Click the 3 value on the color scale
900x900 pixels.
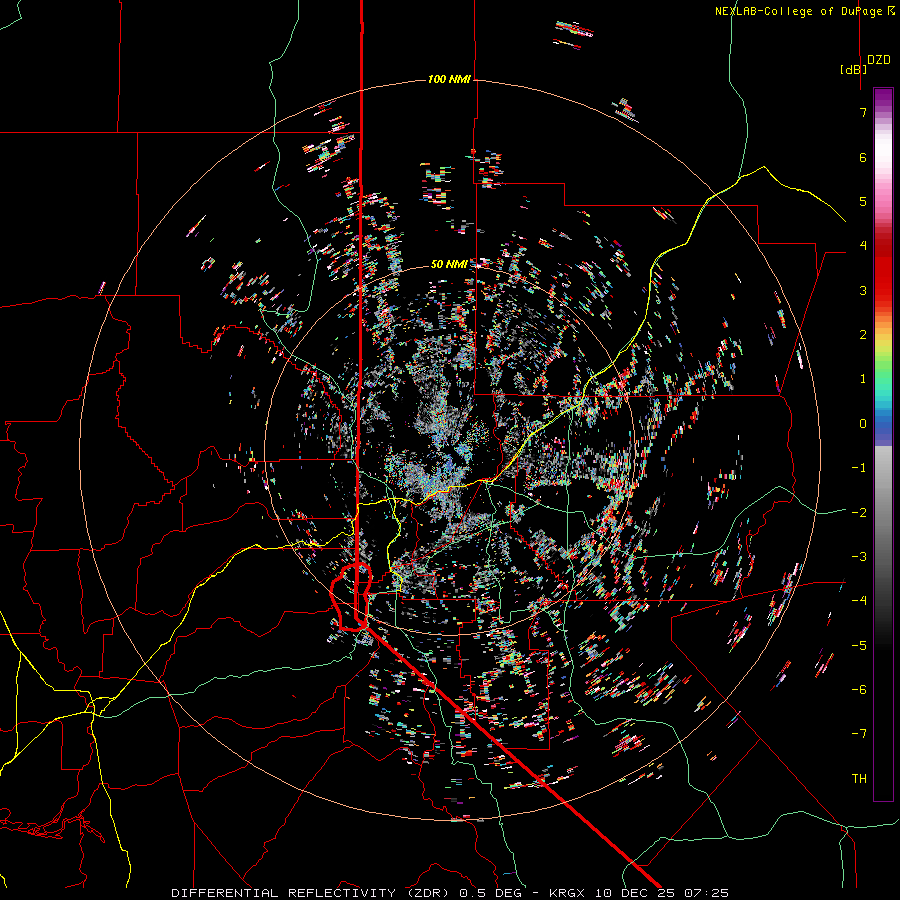pyautogui.click(x=863, y=290)
